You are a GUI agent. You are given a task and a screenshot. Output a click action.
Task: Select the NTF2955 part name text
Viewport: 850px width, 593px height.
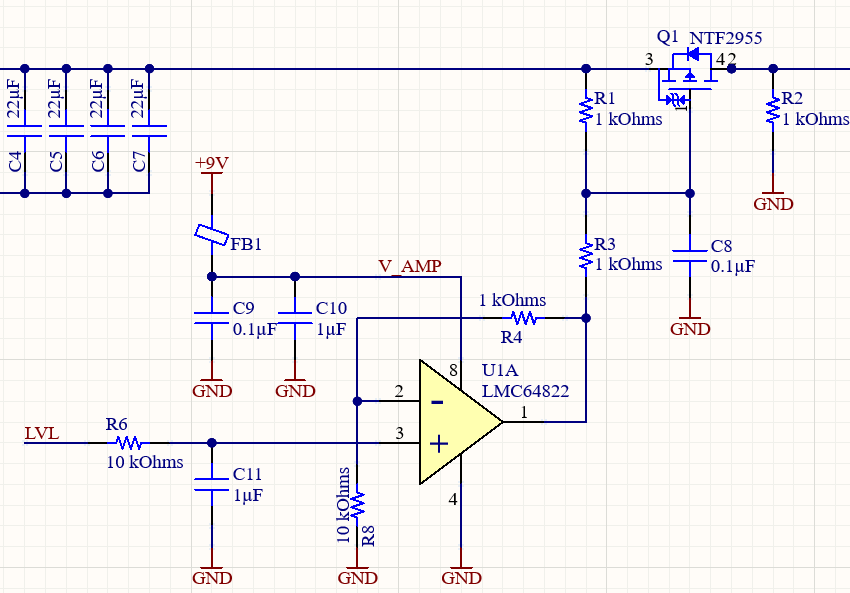726,38
